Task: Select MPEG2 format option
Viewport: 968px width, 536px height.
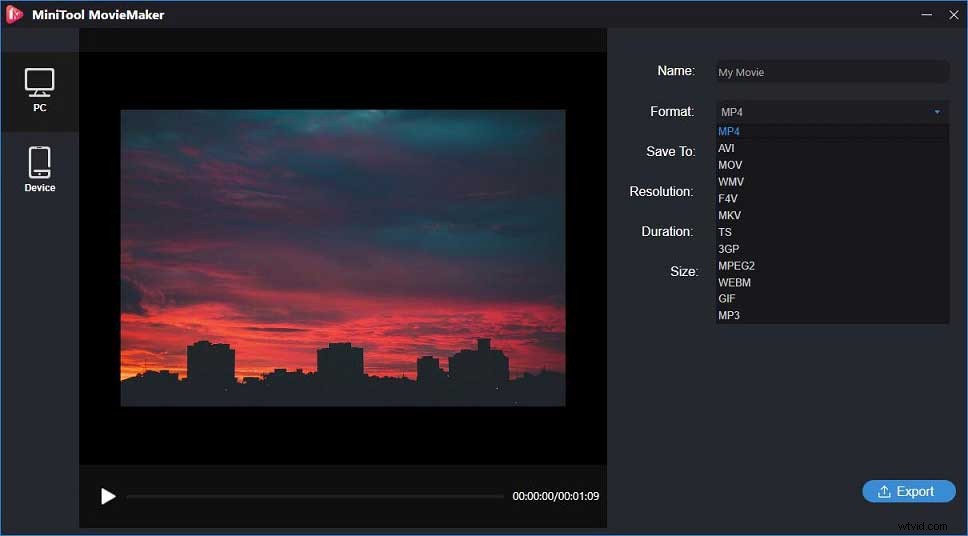Action: click(x=736, y=266)
